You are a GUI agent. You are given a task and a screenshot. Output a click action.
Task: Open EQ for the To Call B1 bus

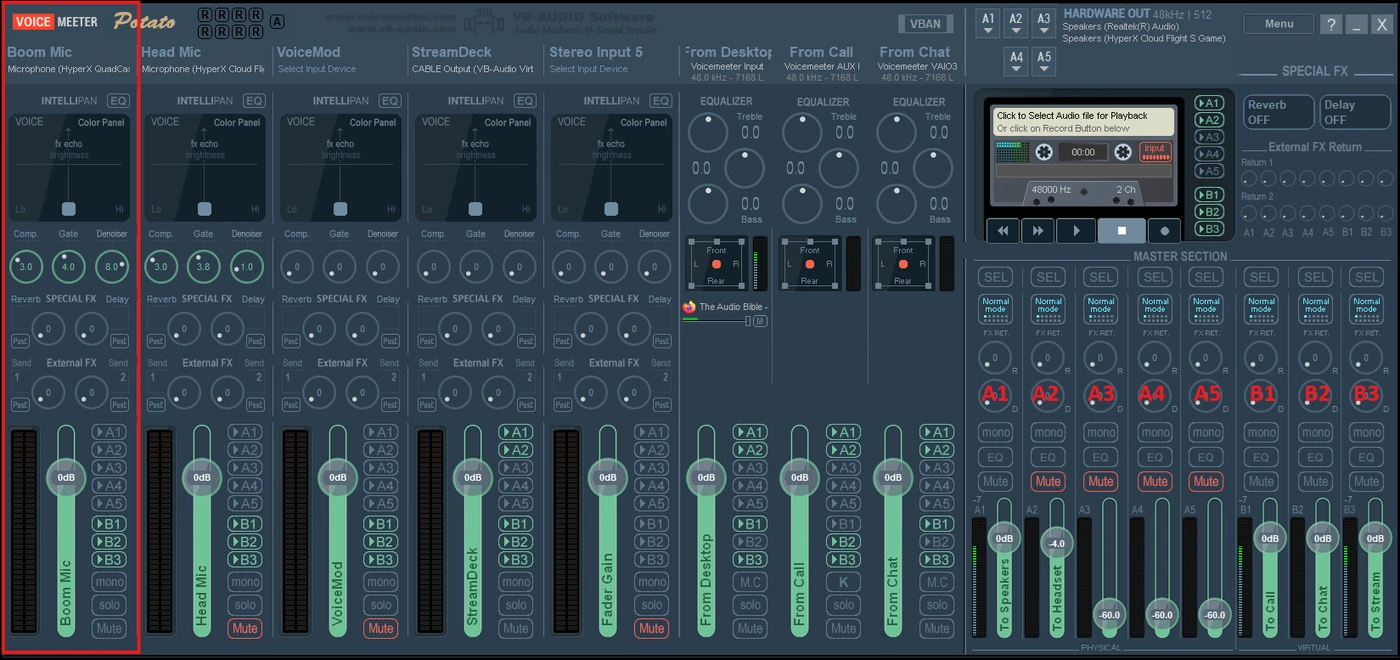(x=1261, y=457)
